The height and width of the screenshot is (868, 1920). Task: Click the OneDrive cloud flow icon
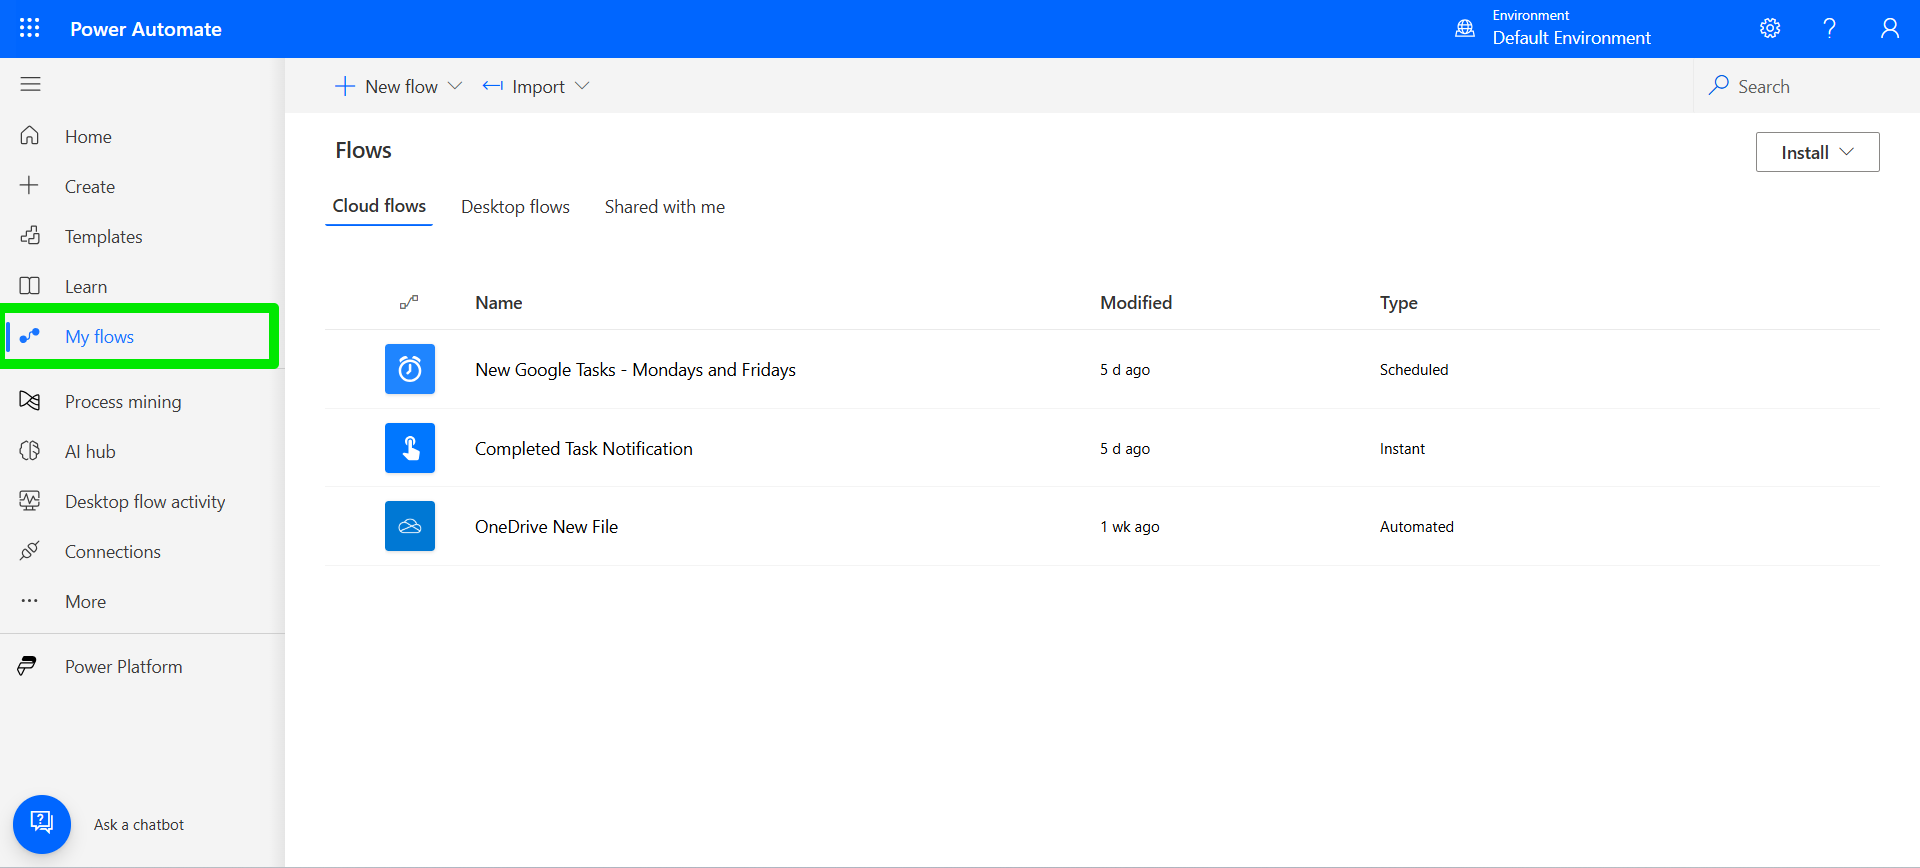coord(410,526)
